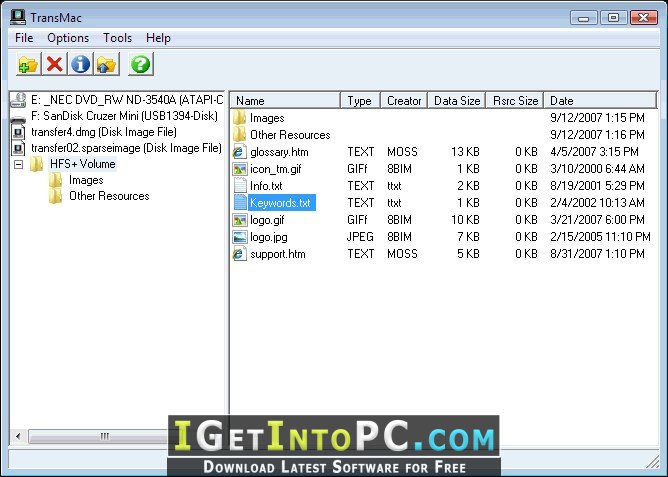Click the Images folder icon in file list
Screen dimensions: 668x477
click(240, 117)
